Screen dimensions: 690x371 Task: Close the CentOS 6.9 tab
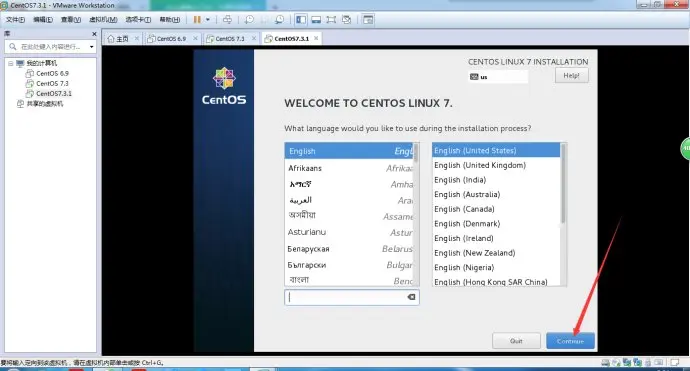click(195, 38)
